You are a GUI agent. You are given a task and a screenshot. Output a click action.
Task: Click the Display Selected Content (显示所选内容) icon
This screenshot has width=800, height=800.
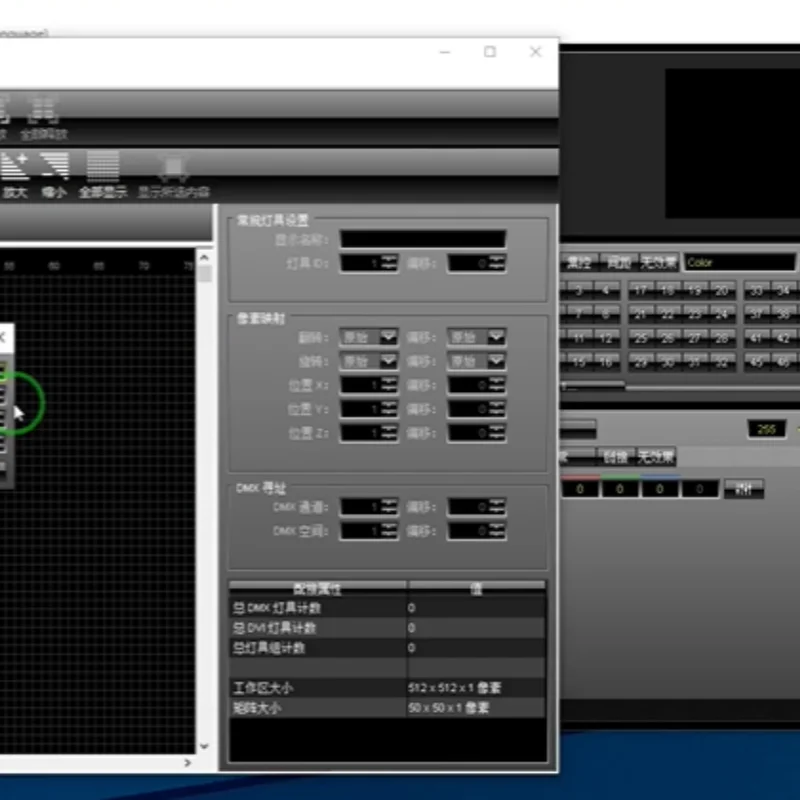tap(172, 172)
